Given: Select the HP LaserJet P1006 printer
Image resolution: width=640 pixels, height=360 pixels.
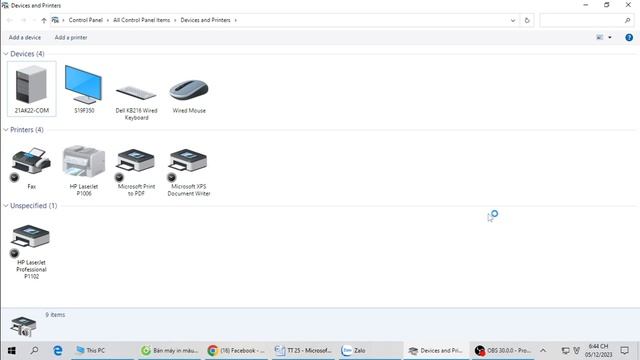Looking at the screenshot, I should [84, 171].
